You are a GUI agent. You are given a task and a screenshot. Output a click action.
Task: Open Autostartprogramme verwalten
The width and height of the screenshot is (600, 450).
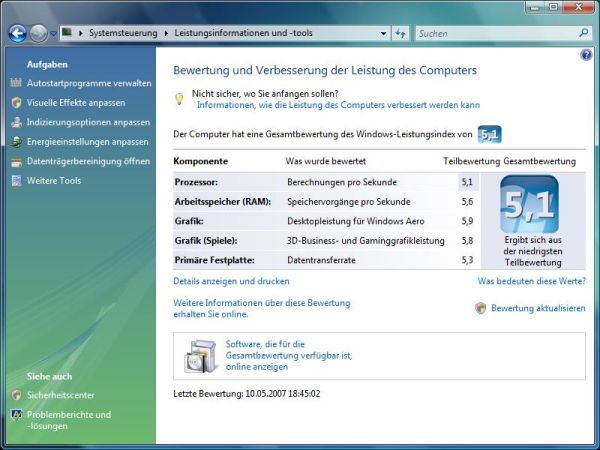pyautogui.click(x=89, y=83)
